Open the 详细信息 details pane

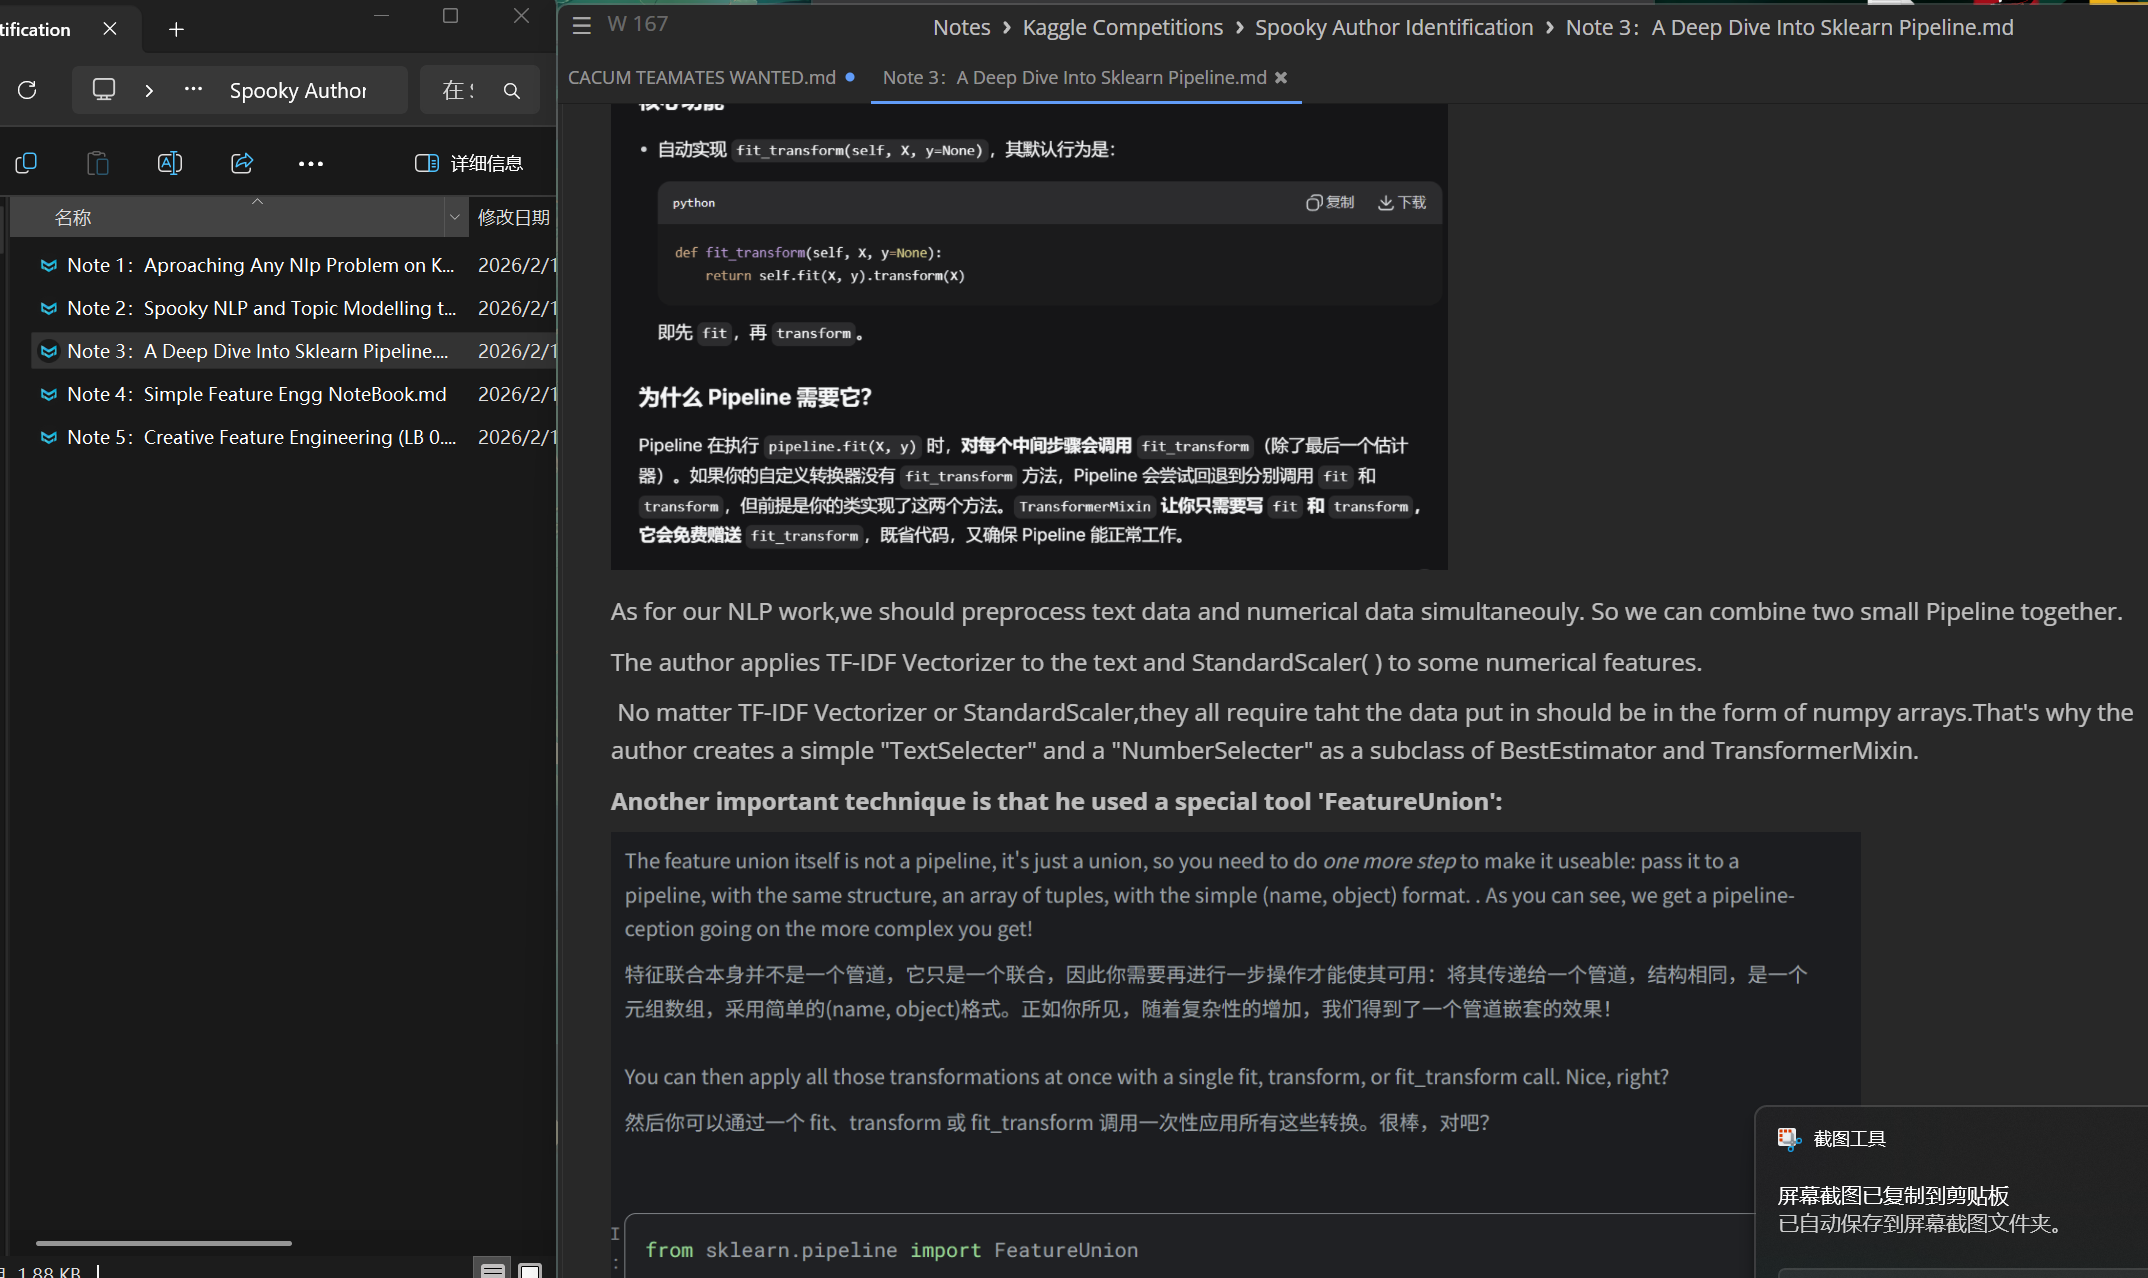coord(470,162)
